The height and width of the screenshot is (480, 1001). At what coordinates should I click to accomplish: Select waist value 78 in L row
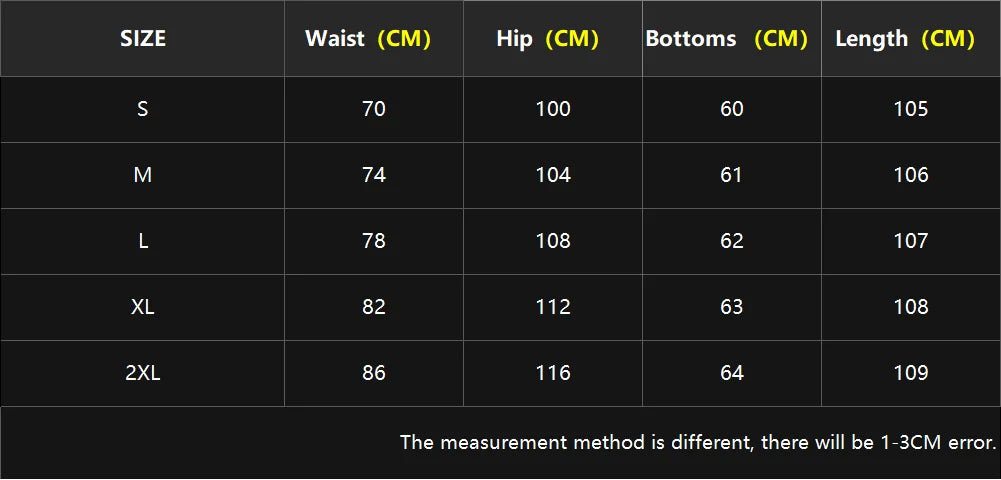click(373, 241)
